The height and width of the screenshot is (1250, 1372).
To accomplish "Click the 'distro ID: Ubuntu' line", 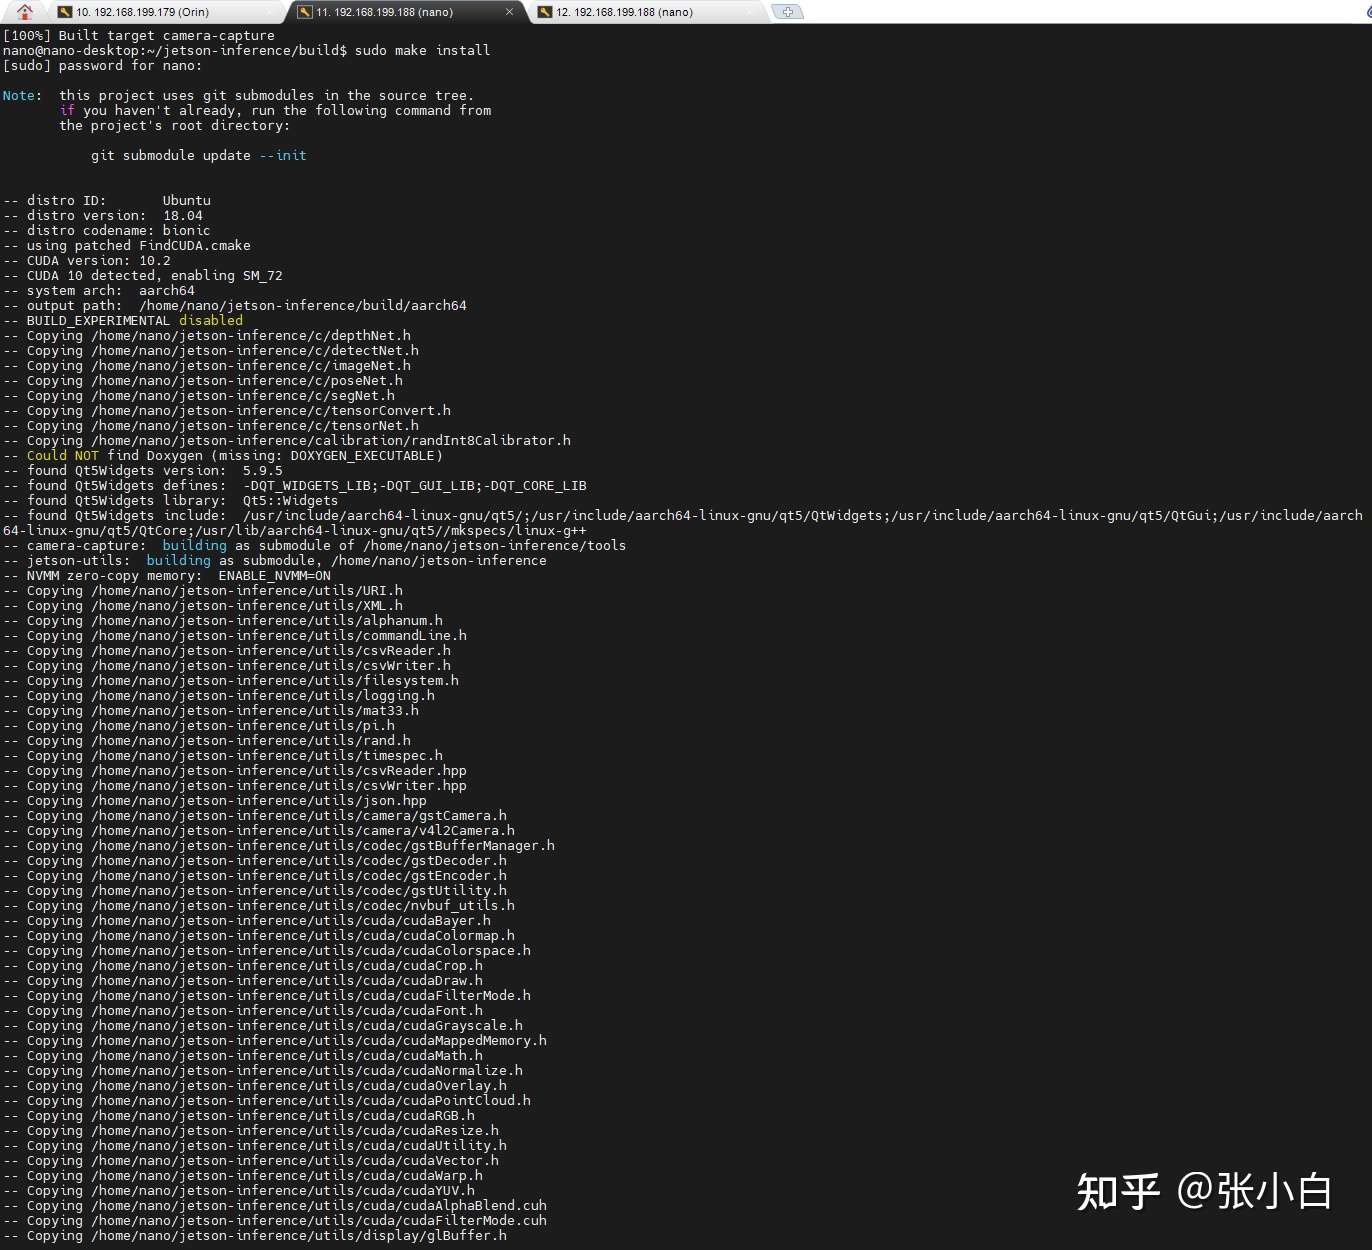I will point(107,200).
